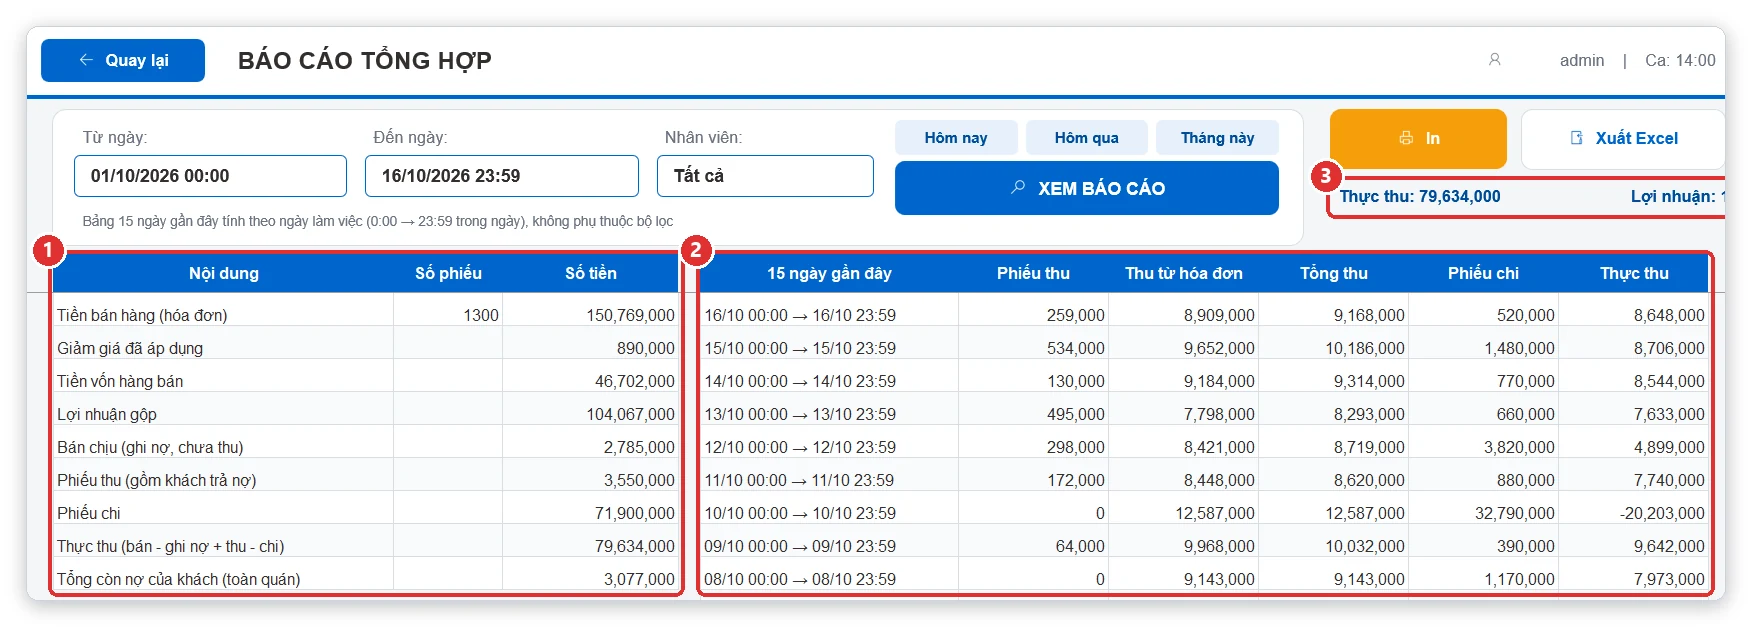Click the 150,769,000 sales amount

pos(630,315)
